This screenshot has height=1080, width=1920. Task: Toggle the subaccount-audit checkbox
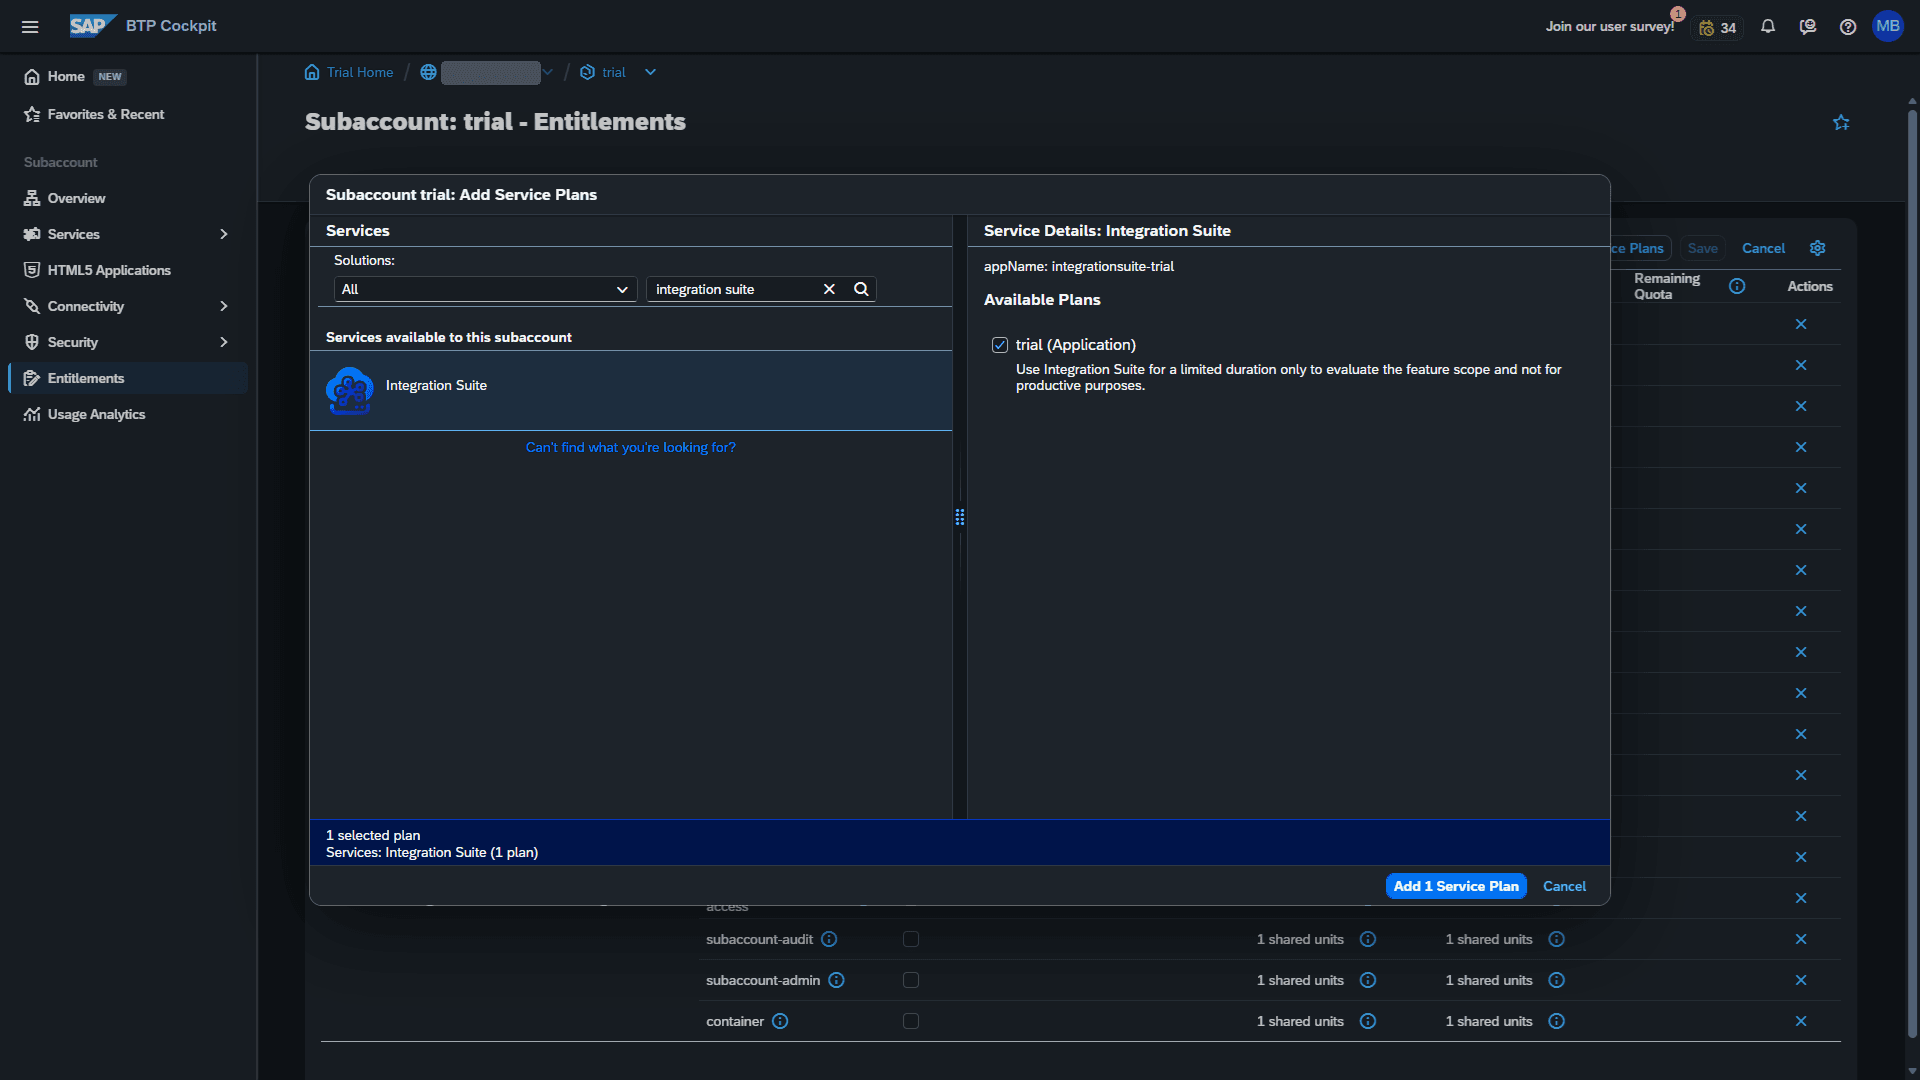click(x=911, y=939)
